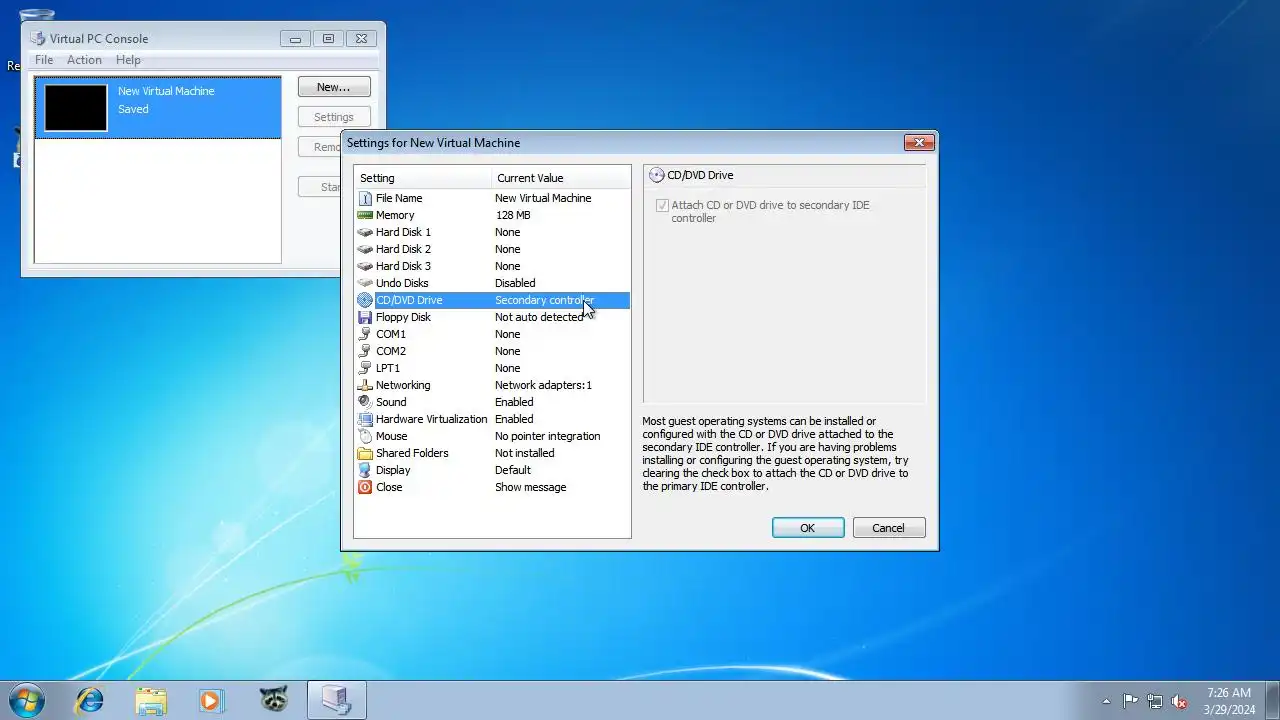The image size is (1280, 720).
Task: Open Help menu in Virtual PC Console
Action: [128, 60]
